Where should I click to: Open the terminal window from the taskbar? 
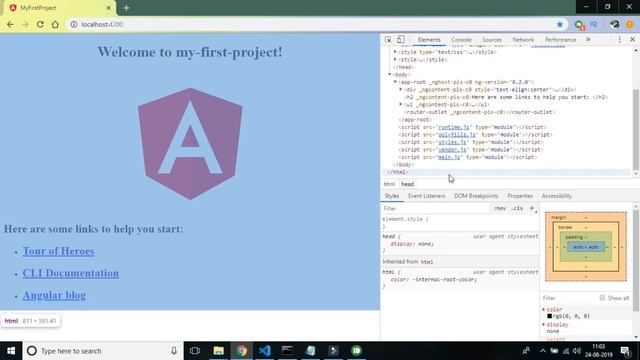pos(287,351)
